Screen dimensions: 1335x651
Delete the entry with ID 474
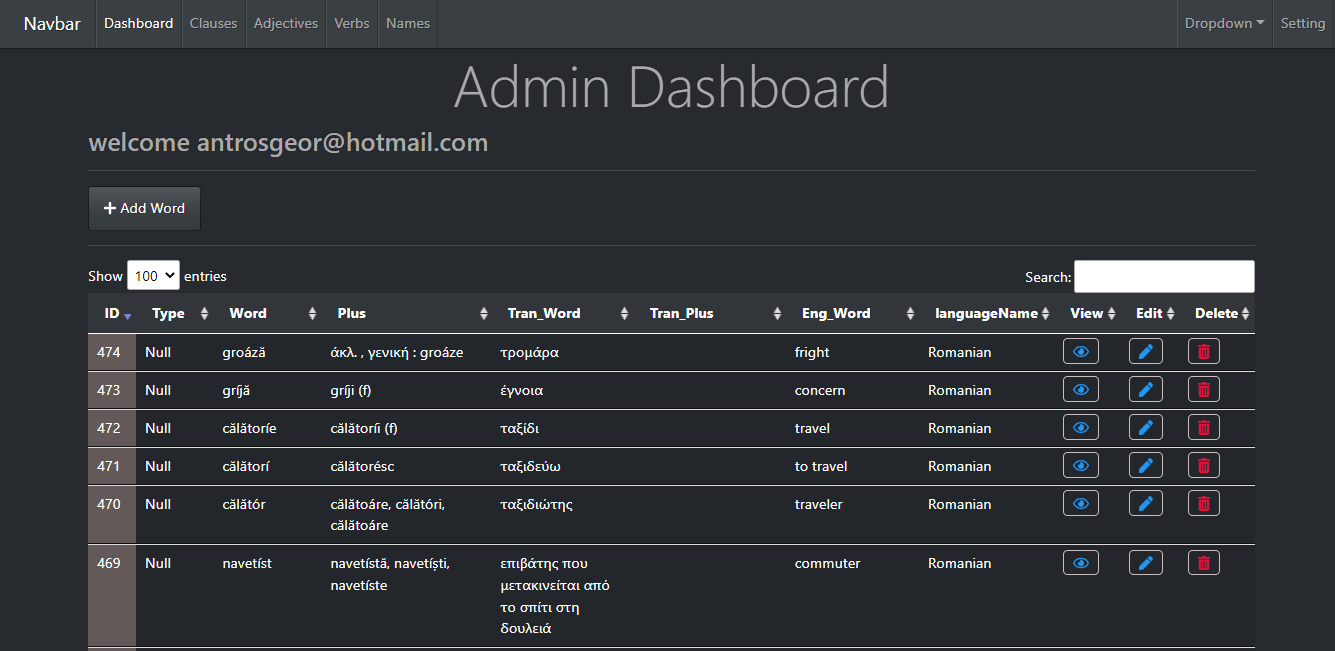[x=1203, y=352]
